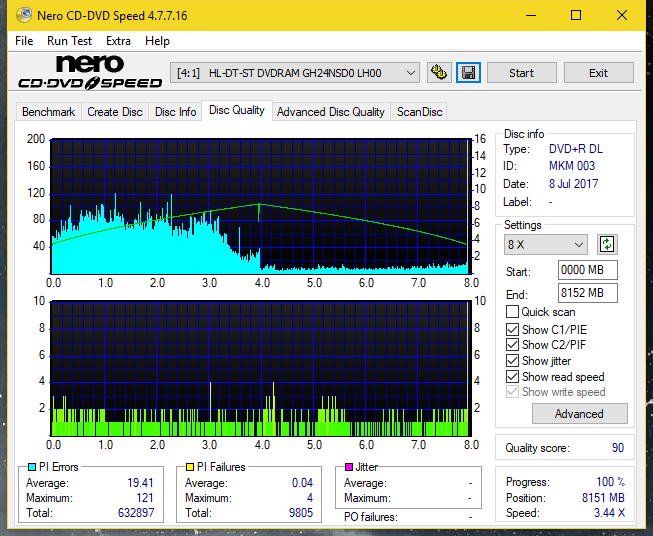This screenshot has width=653, height=536.
Task: Click PI Errors total 632897
Action: (x=136, y=513)
